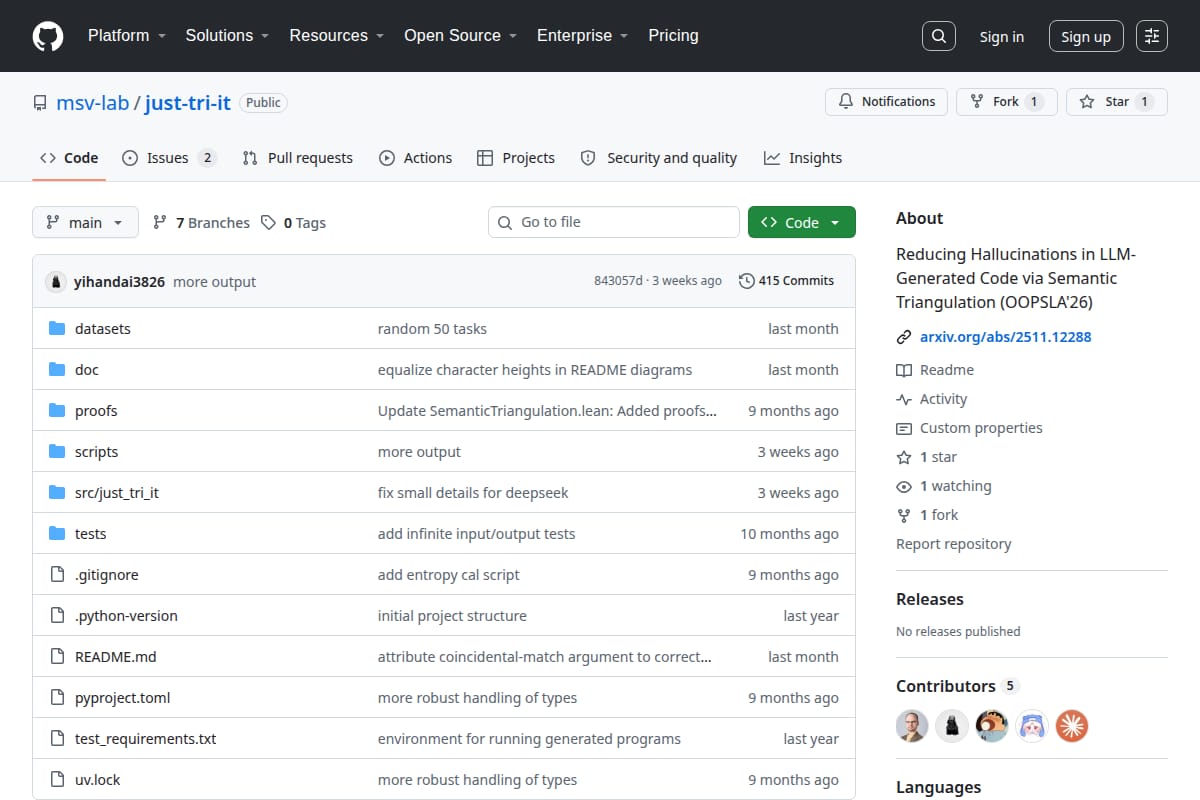This screenshot has width=1200, height=800.
Task: Click the scripts folder icon
Action: (57, 452)
